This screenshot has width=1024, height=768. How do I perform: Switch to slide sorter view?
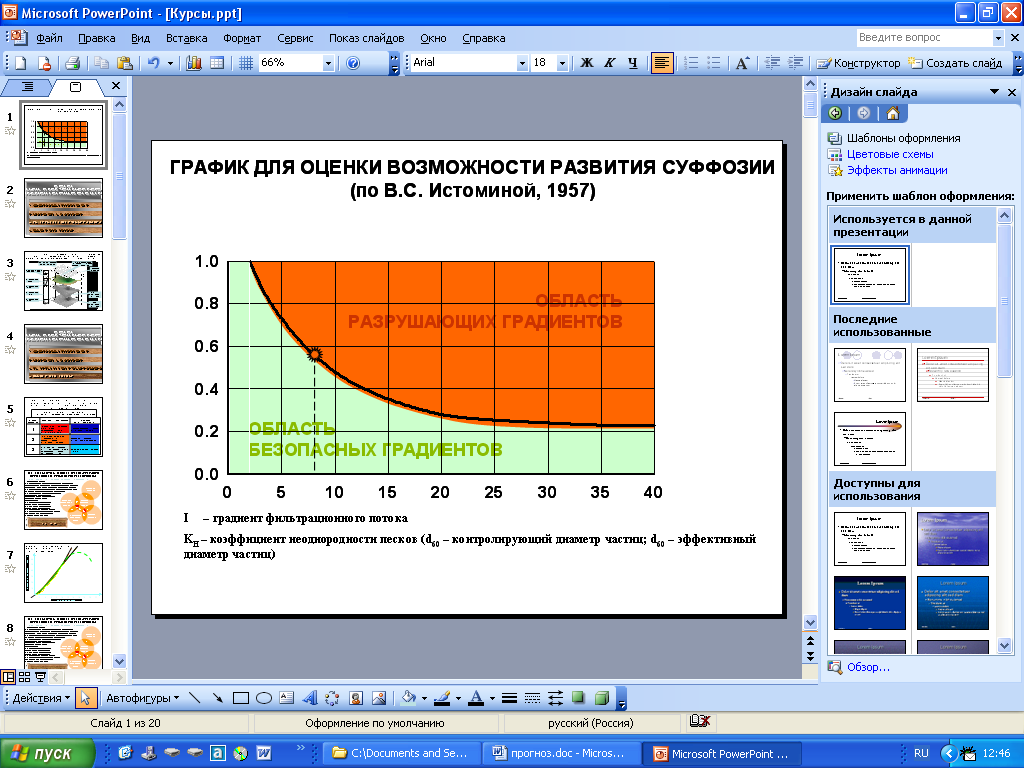coord(24,677)
